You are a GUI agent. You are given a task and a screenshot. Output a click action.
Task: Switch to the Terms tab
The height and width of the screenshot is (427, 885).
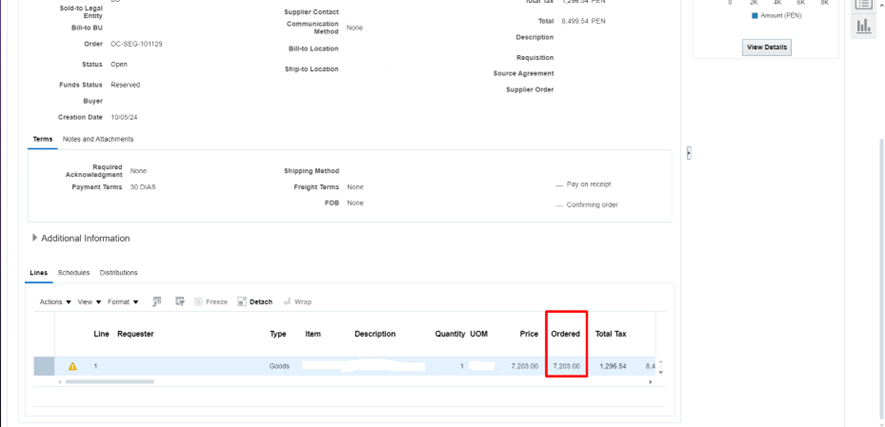(42, 139)
